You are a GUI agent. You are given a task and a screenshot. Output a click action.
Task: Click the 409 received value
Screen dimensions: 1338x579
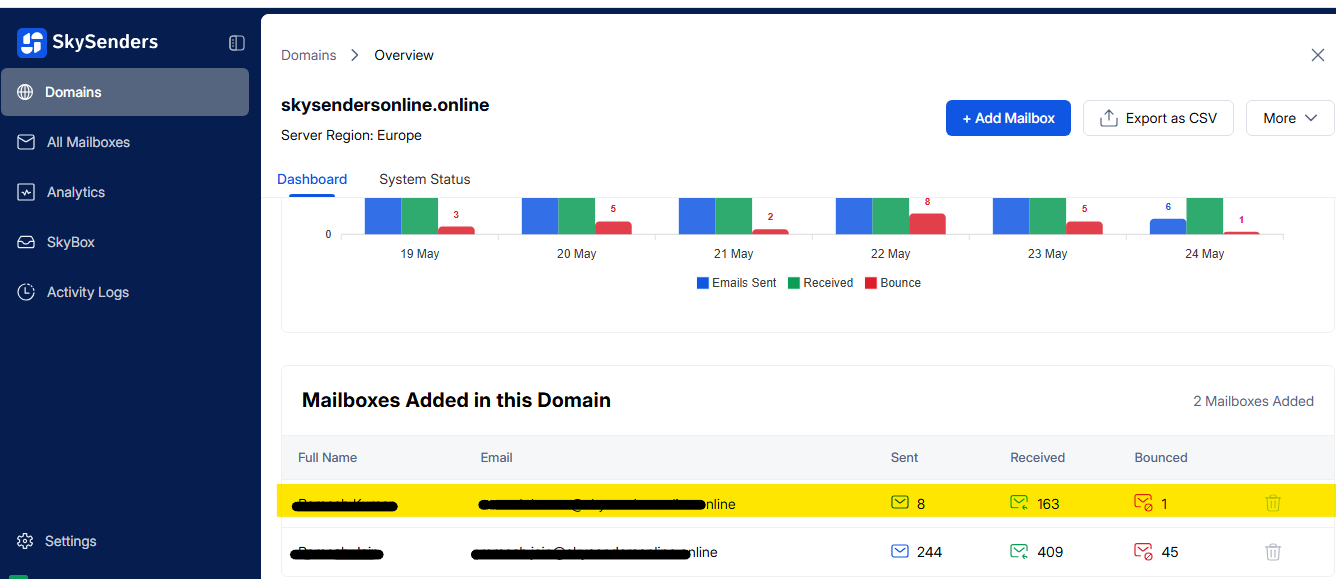pyautogui.click(x=1050, y=552)
